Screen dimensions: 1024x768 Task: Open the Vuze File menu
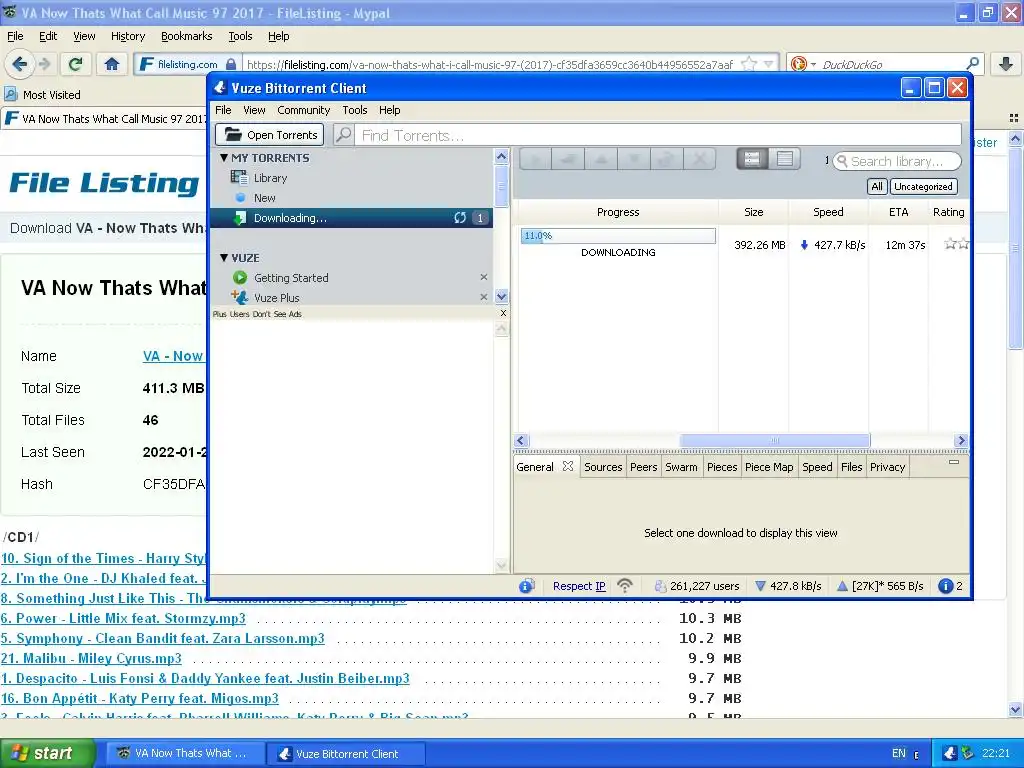tap(223, 110)
